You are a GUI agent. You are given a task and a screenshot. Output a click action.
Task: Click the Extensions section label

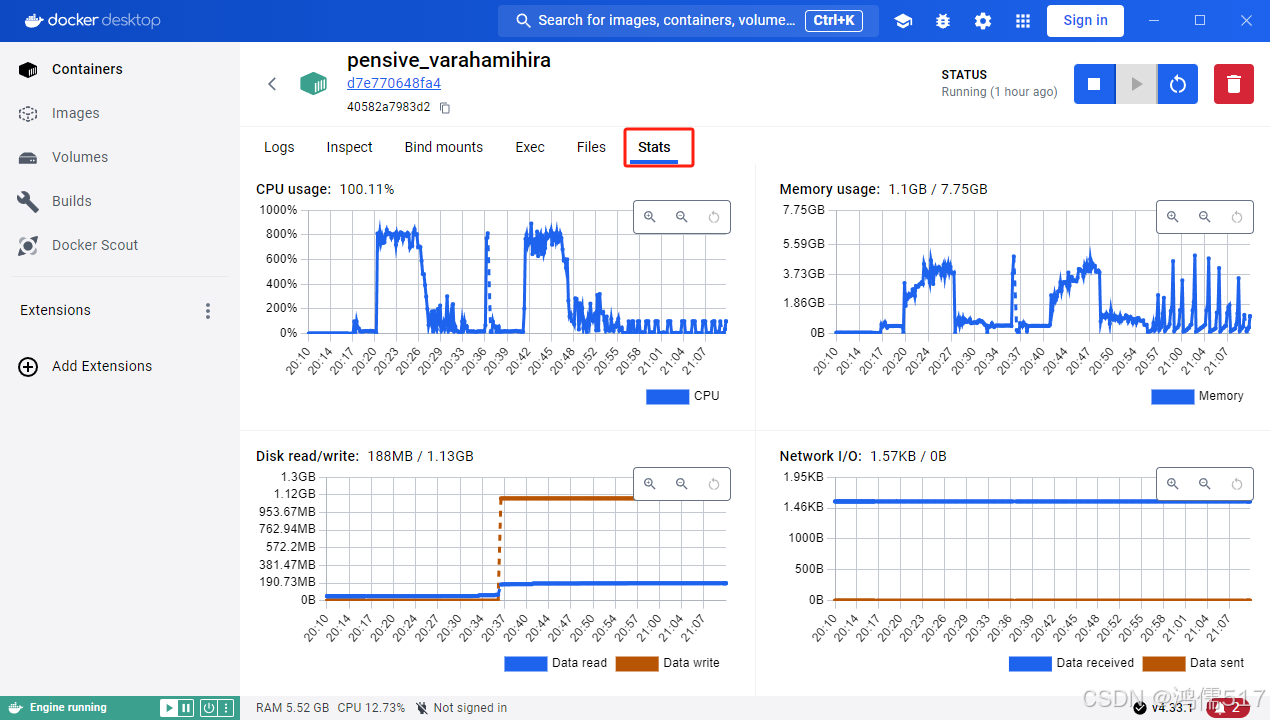click(x=55, y=311)
